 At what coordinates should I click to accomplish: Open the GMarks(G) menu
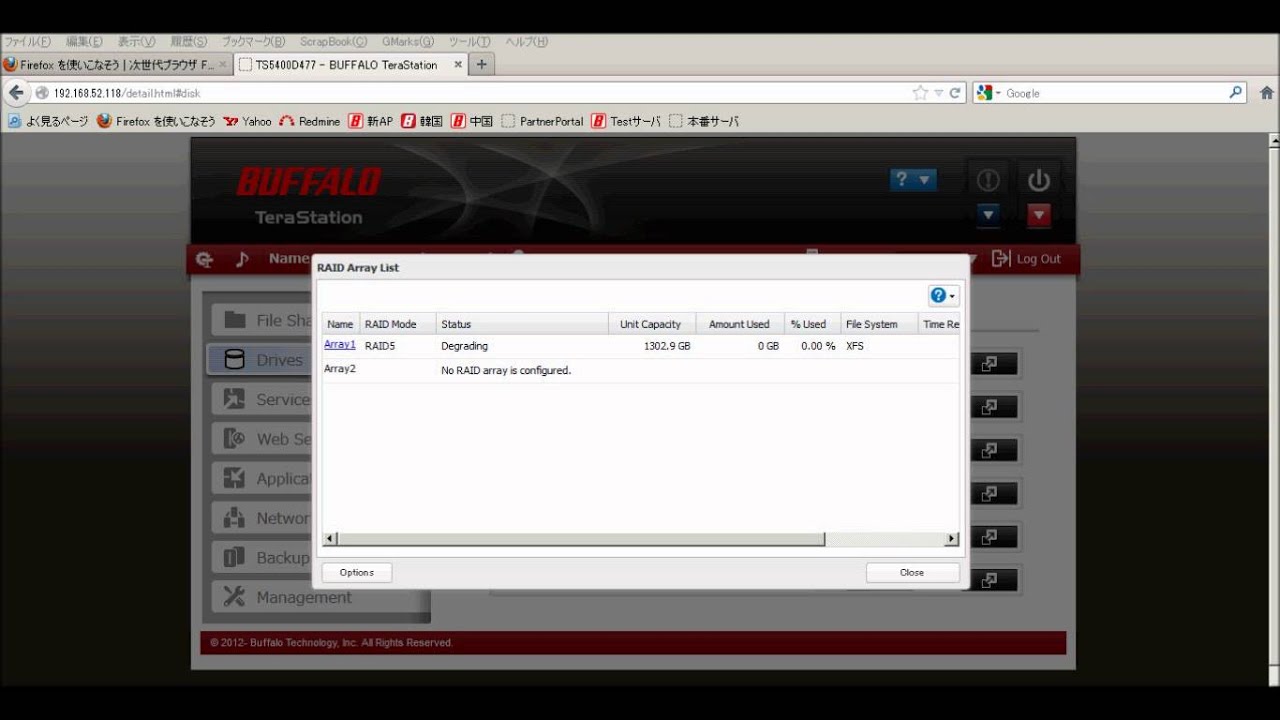[408, 42]
